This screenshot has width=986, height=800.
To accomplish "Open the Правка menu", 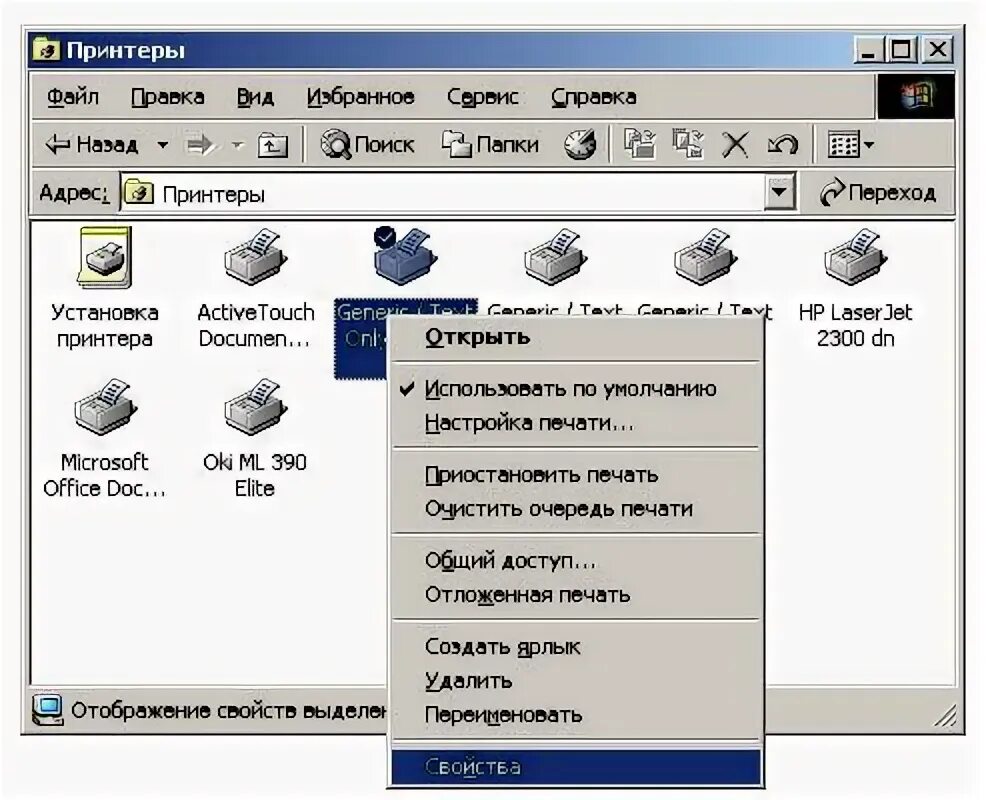I will pyautogui.click(x=167, y=97).
